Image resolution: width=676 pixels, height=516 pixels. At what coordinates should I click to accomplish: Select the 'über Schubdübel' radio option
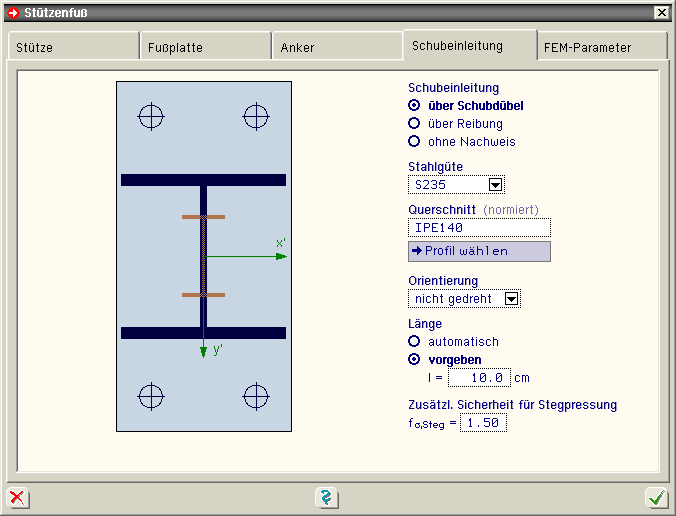pos(415,105)
